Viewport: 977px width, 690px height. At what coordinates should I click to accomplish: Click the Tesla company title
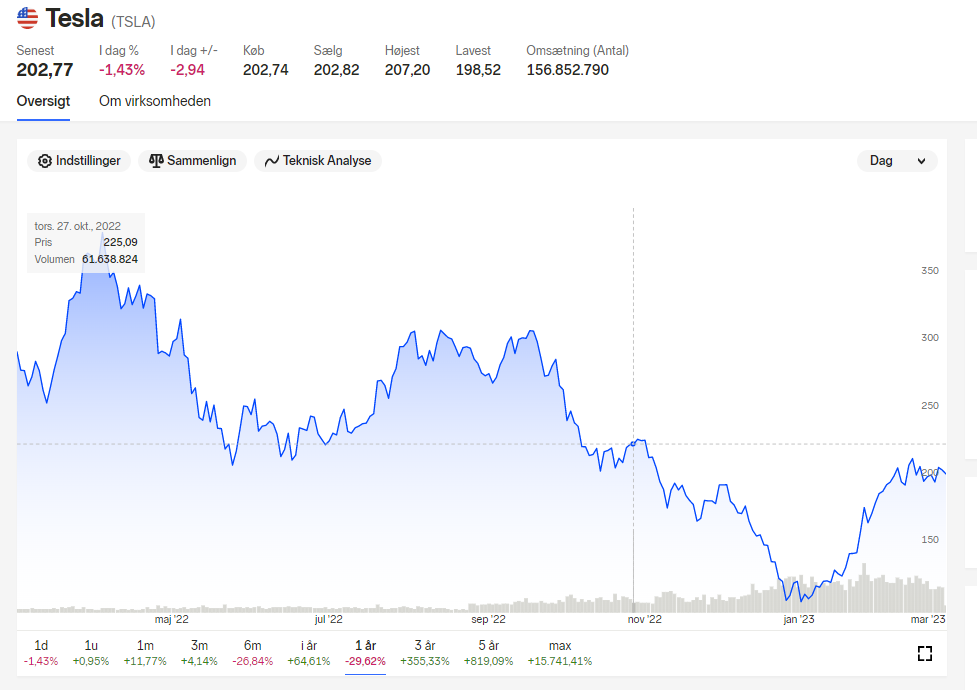(x=75, y=18)
